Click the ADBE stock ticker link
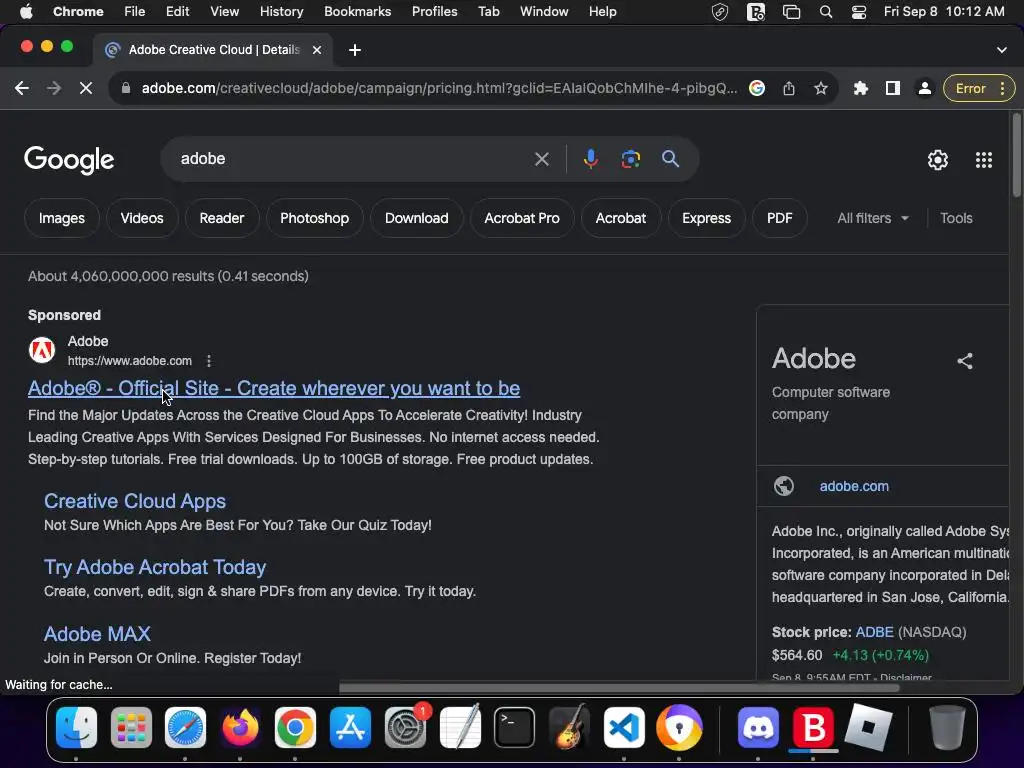Viewport: 1024px width, 768px height. click(874, 632)
